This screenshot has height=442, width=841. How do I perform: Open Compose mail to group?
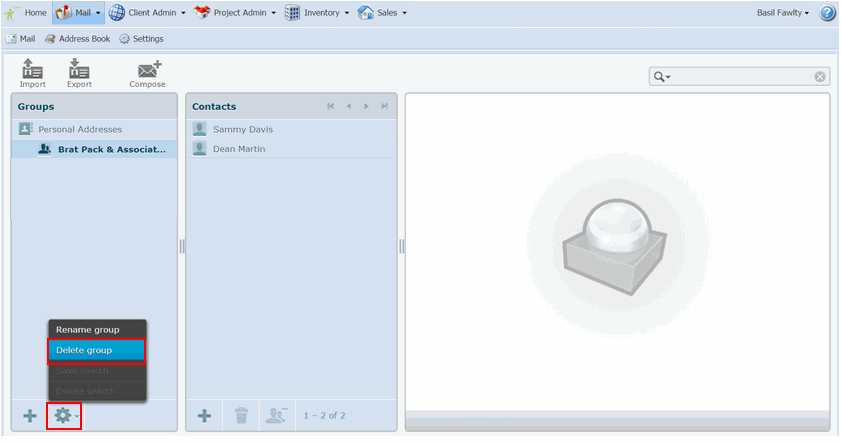coord(148,73)
